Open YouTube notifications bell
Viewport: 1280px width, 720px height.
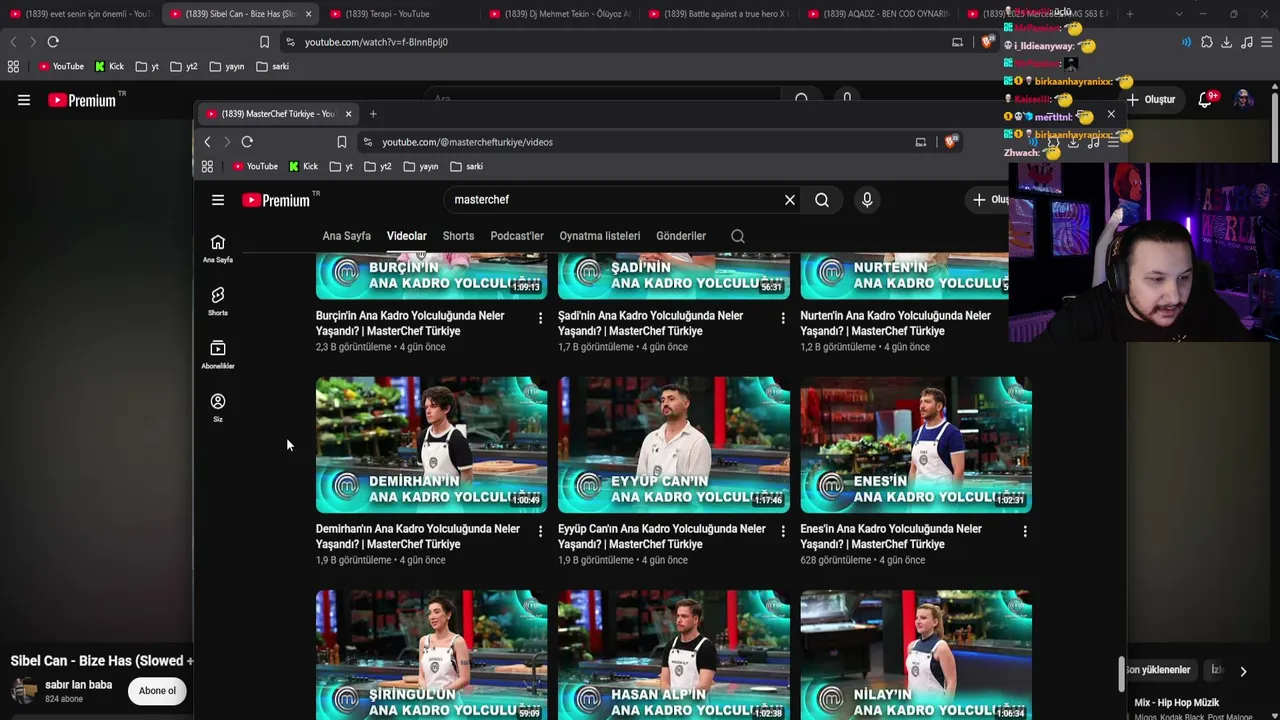(x=1206, y=99)
